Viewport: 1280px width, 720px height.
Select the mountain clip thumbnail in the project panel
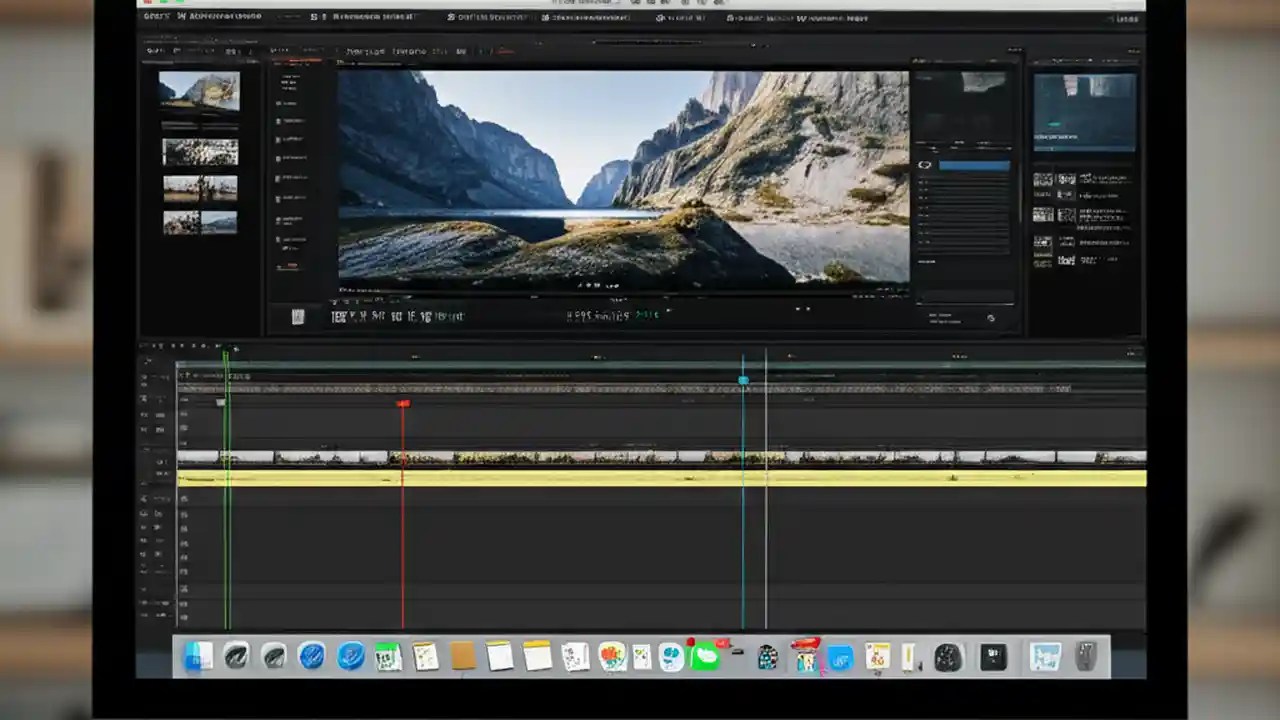pos(199,91)
